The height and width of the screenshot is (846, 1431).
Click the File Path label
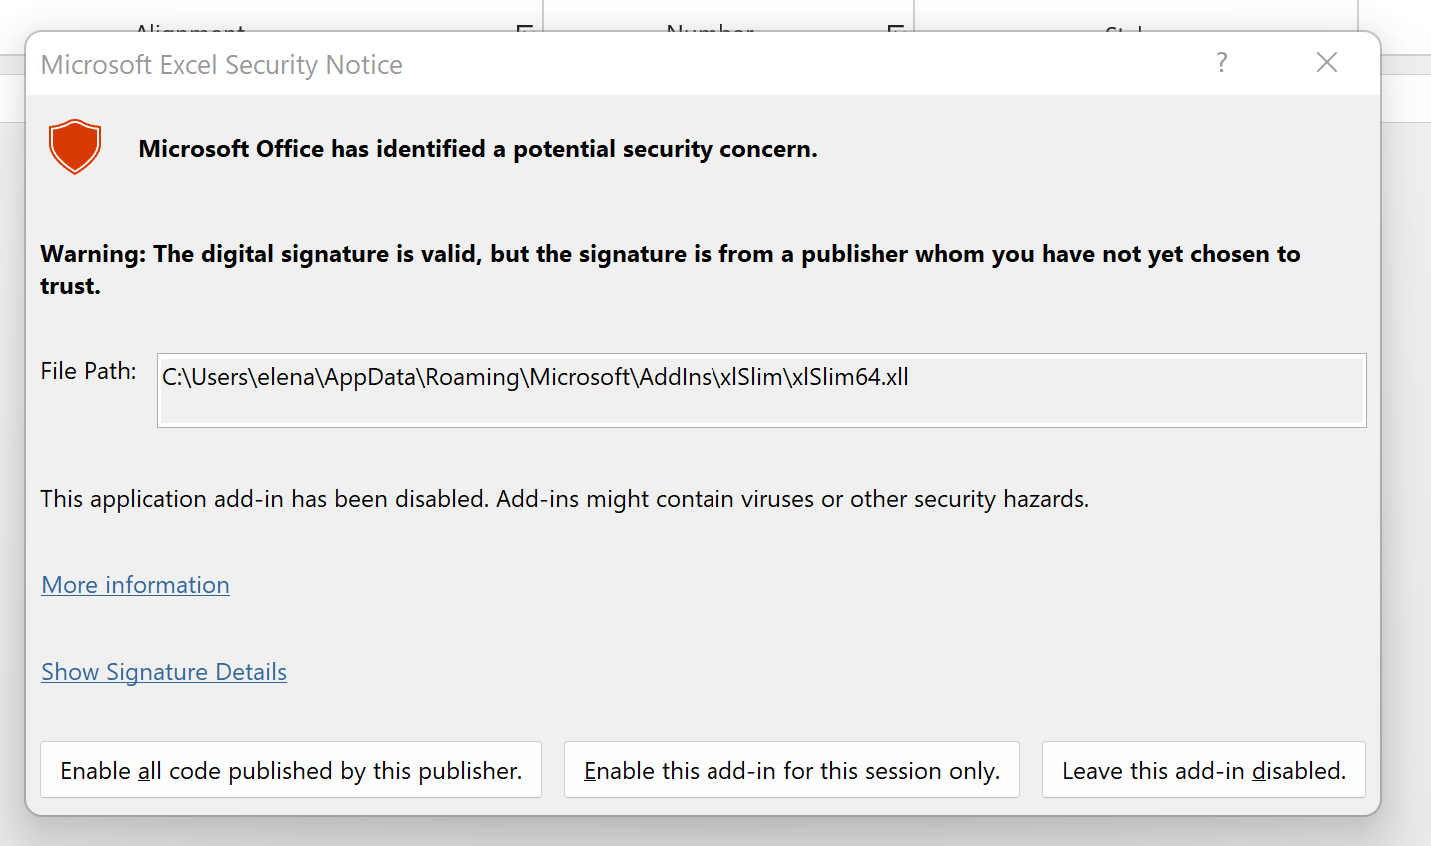point(88,371)
